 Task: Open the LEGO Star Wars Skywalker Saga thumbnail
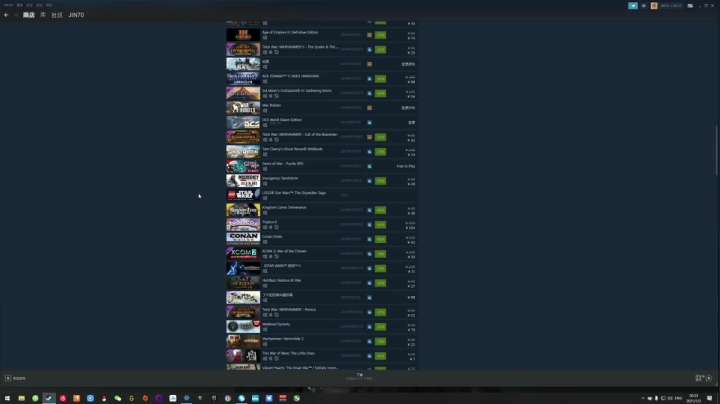[x=243, y=196]
